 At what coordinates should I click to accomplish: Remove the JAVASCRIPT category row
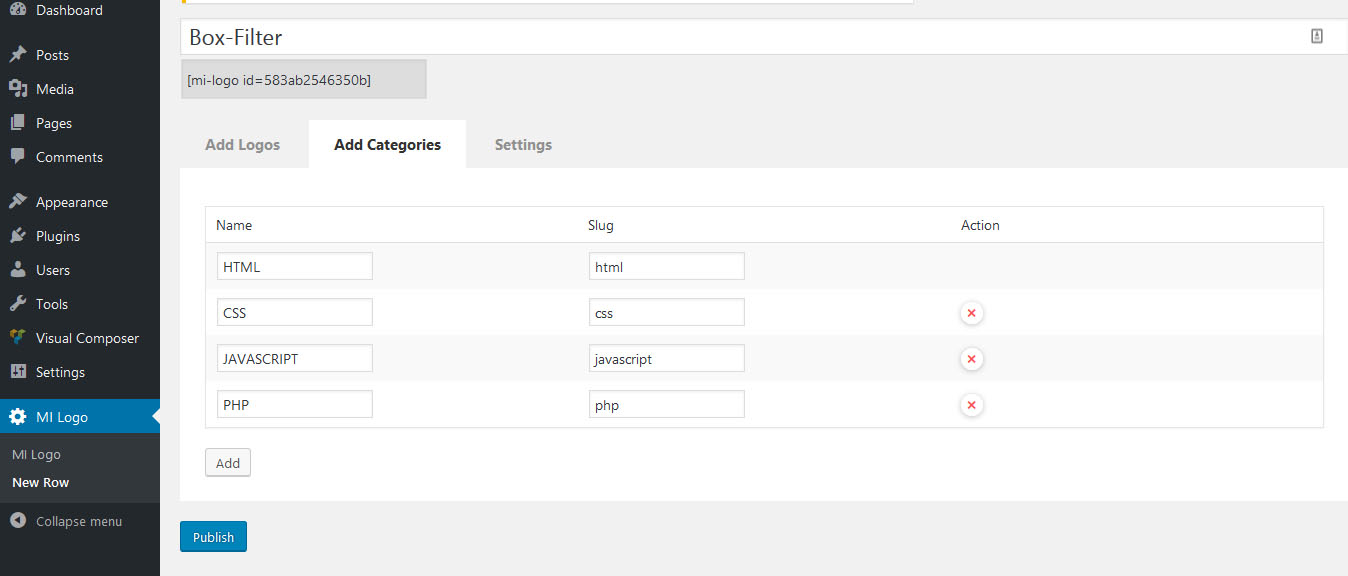971,359
